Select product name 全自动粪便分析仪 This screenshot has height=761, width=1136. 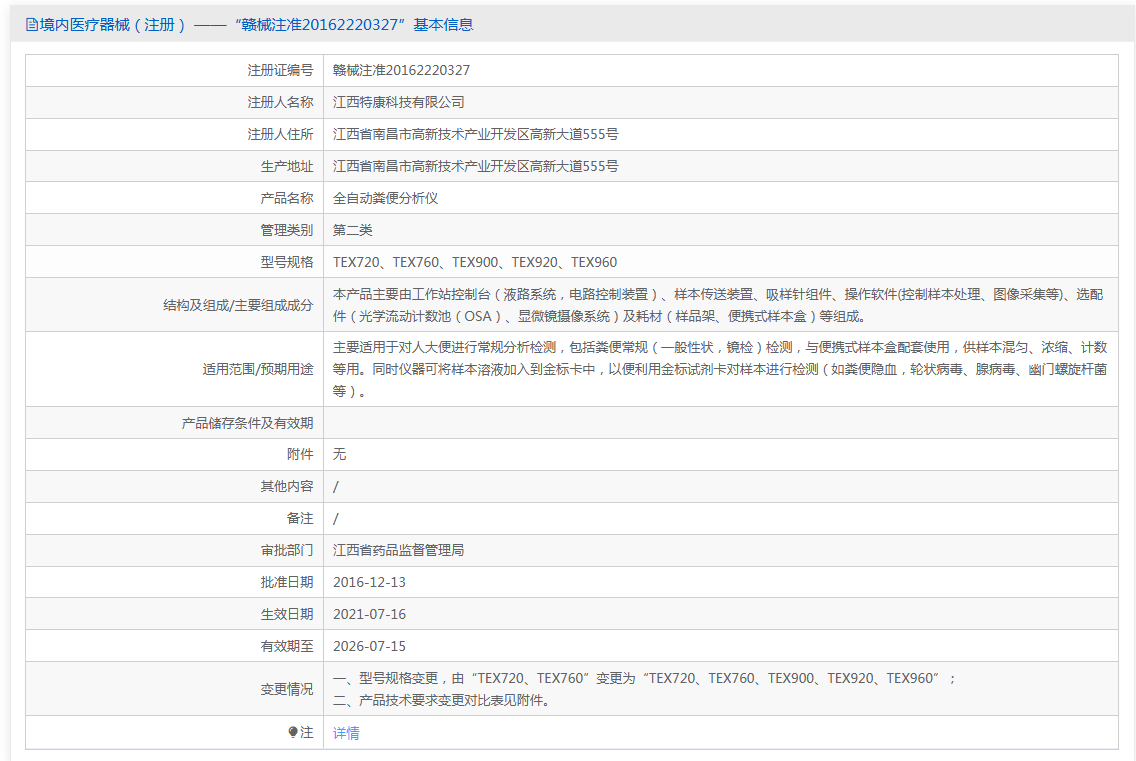(x=385, y=198)
